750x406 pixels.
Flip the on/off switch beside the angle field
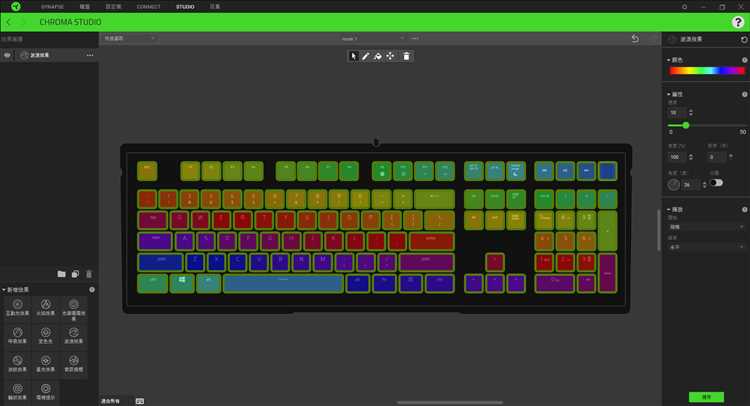click(716, 183)
